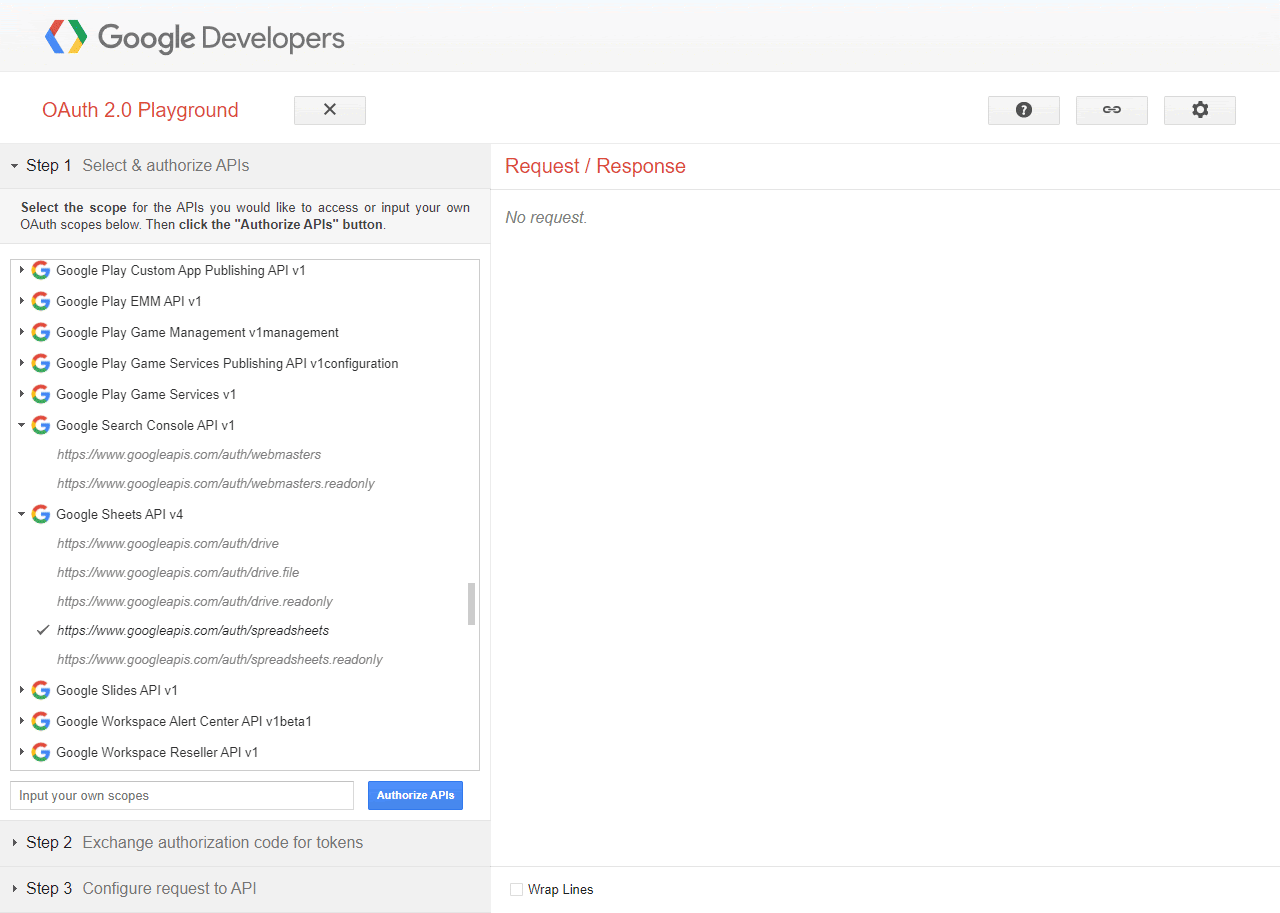Image resolution: width=1280 pixels, height=913 pixels.
Task: Expand Google Play Game Services v1 arrow
Action: pos(21,394)
